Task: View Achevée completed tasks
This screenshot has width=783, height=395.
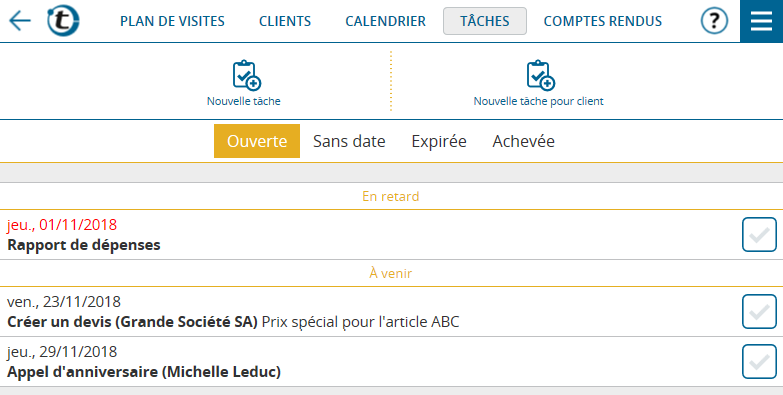Action: click(523, 141)
